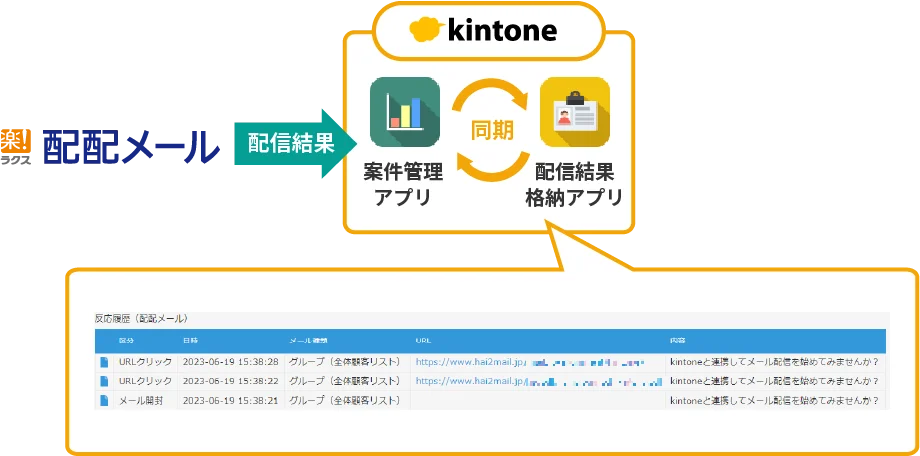The width and height of the screenshot is (920, 456).
Task: Open the record icon for the メール開封 row
Action: 104,400
